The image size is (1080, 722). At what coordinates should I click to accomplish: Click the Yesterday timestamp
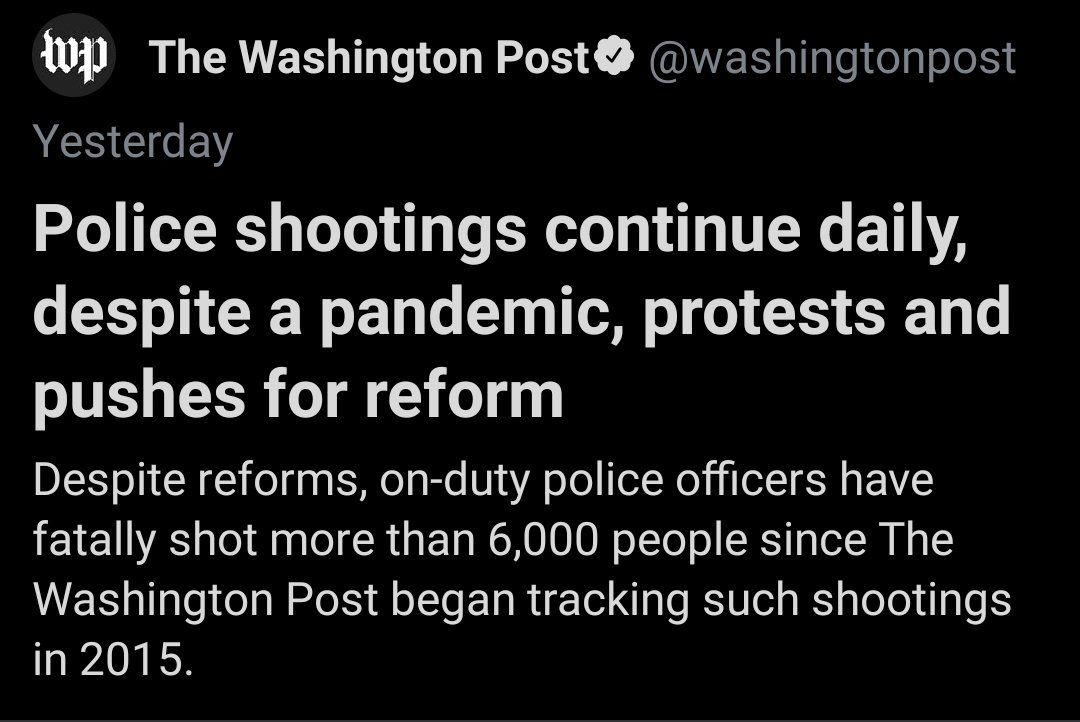132,143
